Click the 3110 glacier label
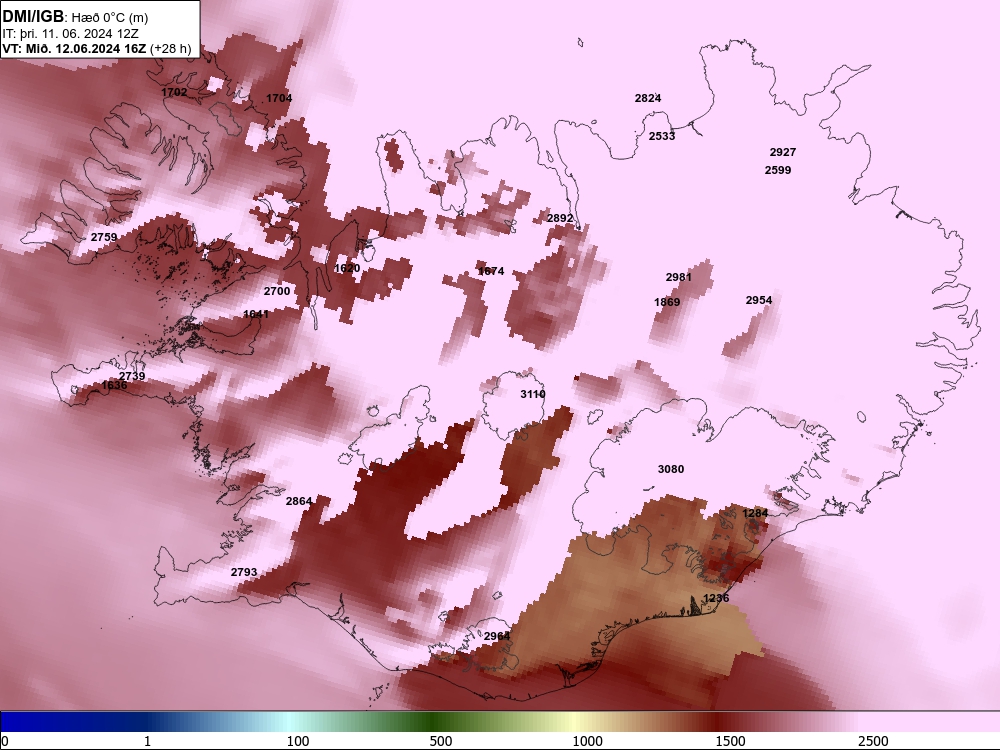Viewport: 1000px width, 750px height. pos(533,395)
